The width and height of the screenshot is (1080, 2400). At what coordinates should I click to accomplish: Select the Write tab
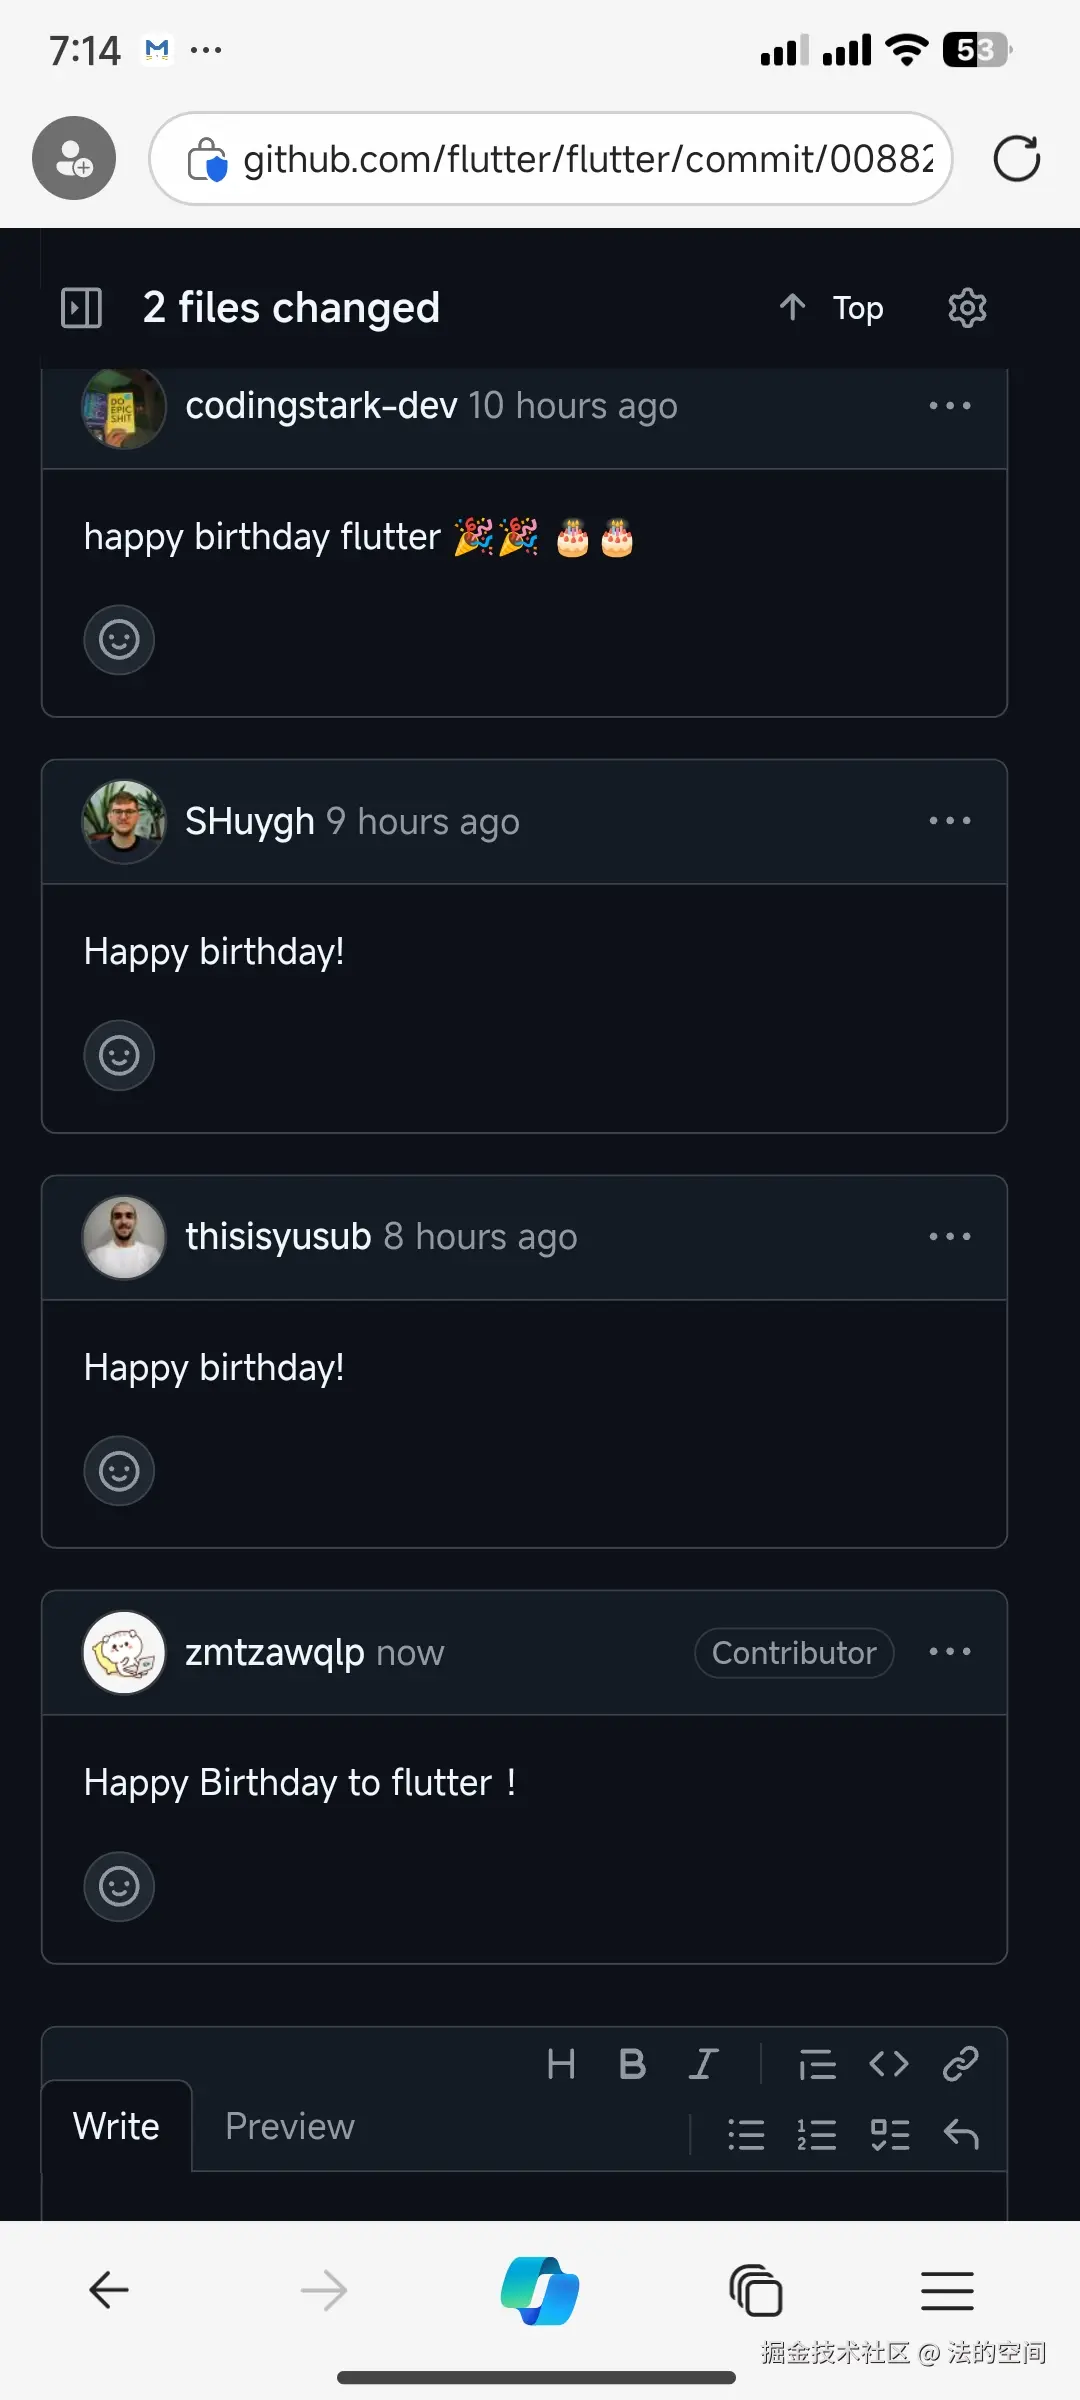[116, 2126]
